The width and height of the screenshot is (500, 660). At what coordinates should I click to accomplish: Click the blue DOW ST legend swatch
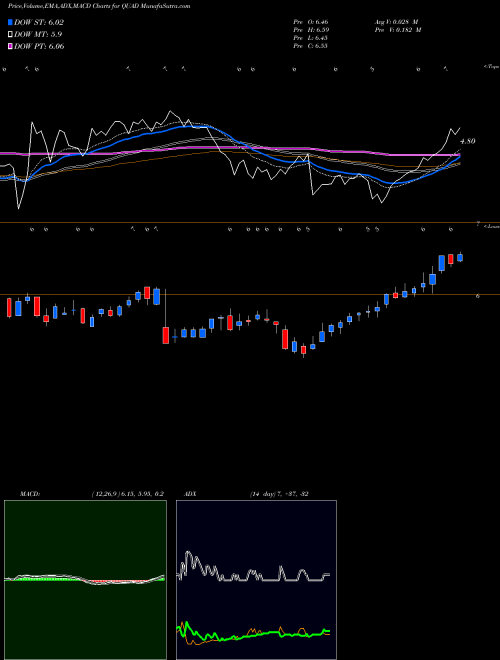[x=11, y=22]
